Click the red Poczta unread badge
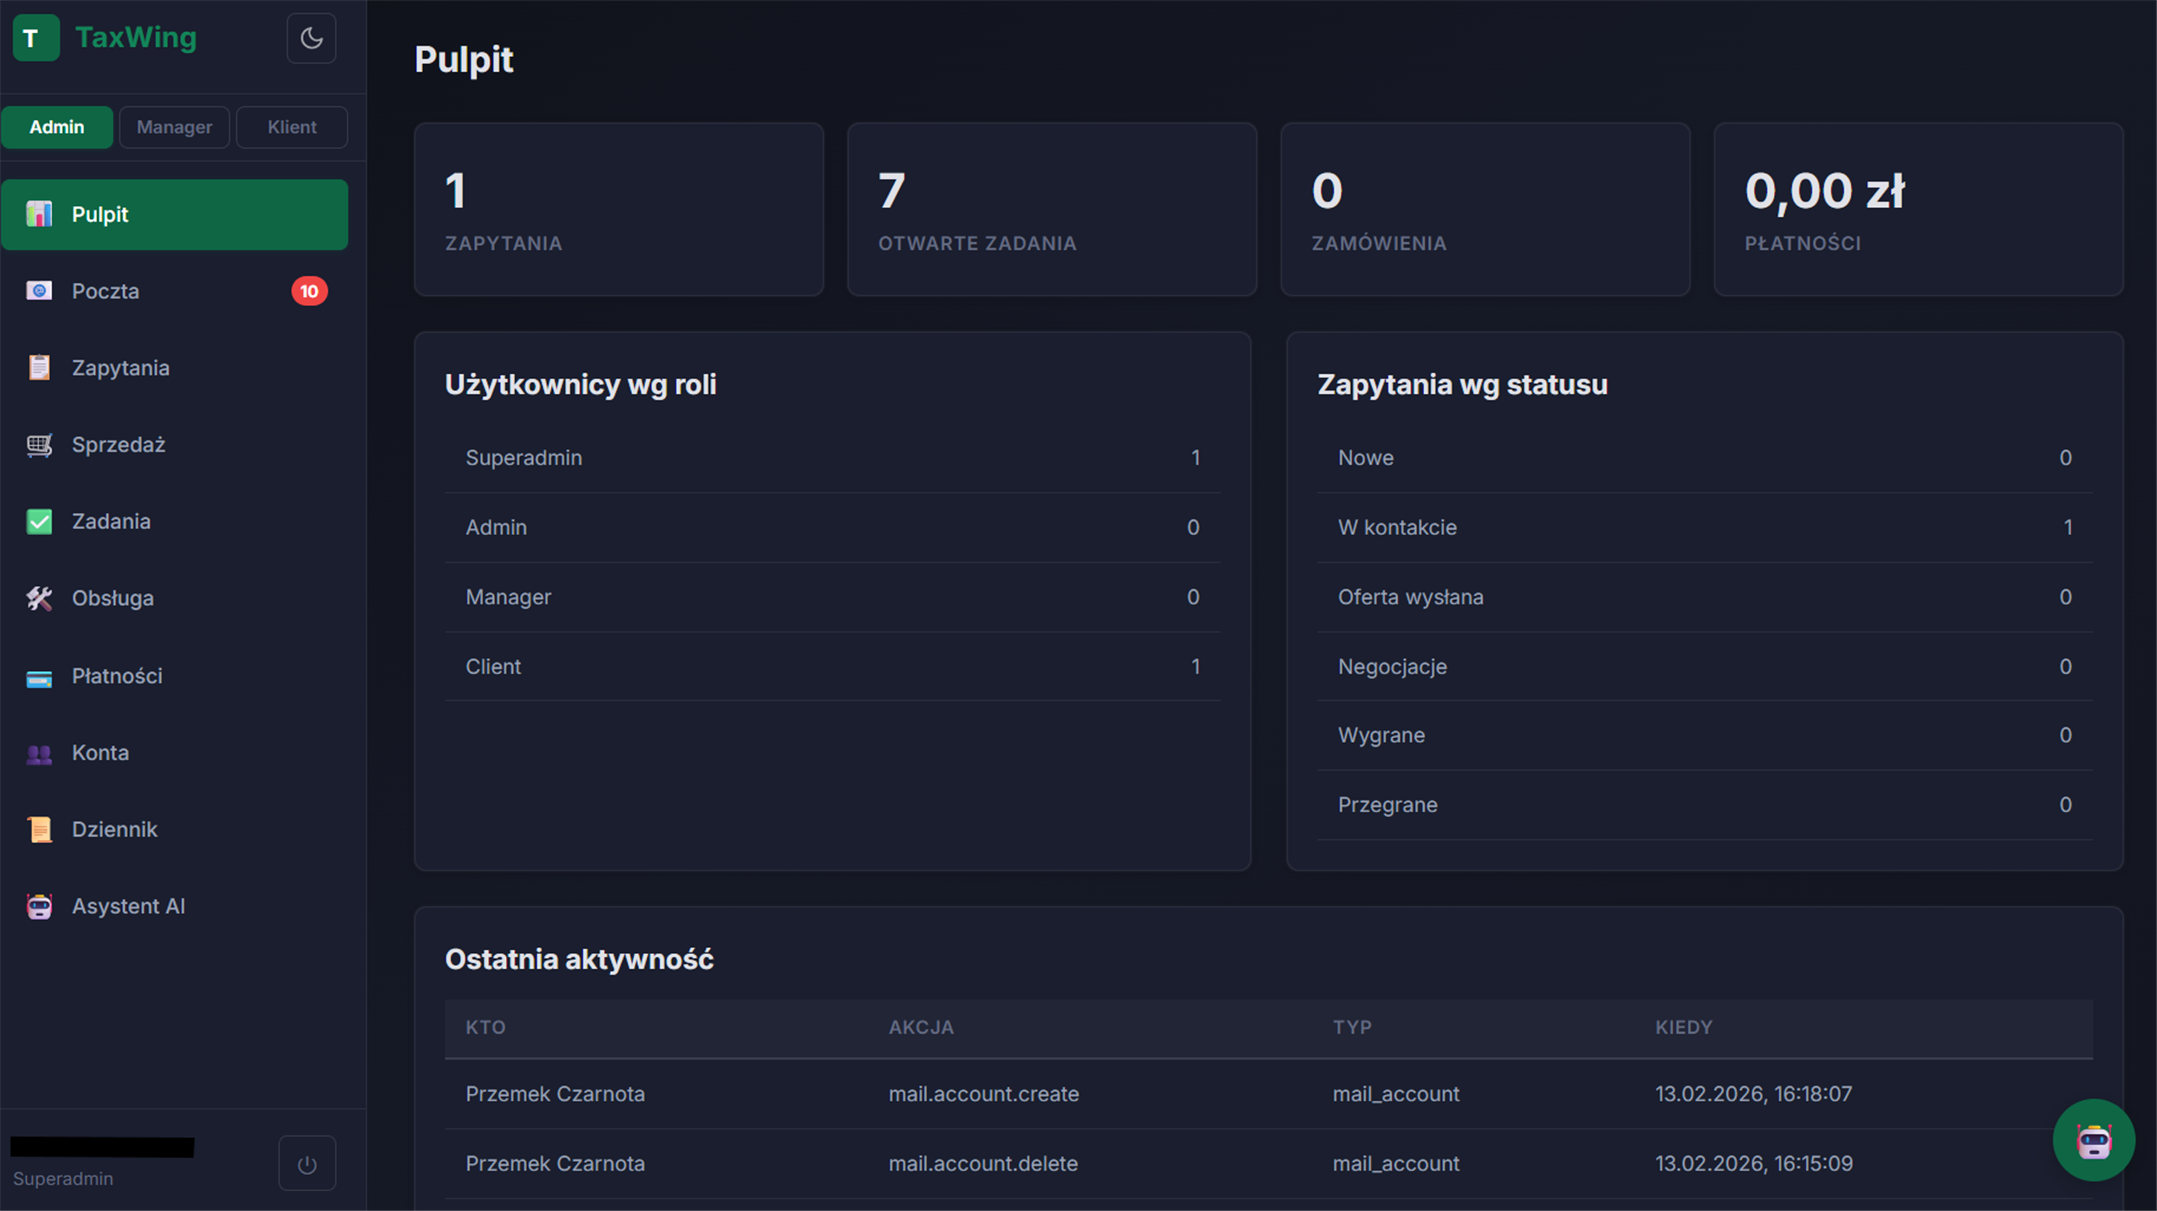The image size is (2157, 1211). click(x=309, y=291)
